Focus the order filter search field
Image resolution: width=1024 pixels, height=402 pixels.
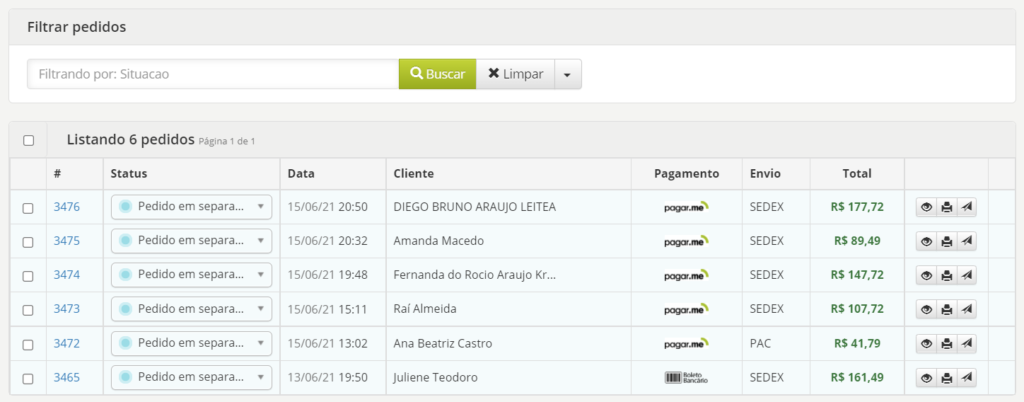213,75
